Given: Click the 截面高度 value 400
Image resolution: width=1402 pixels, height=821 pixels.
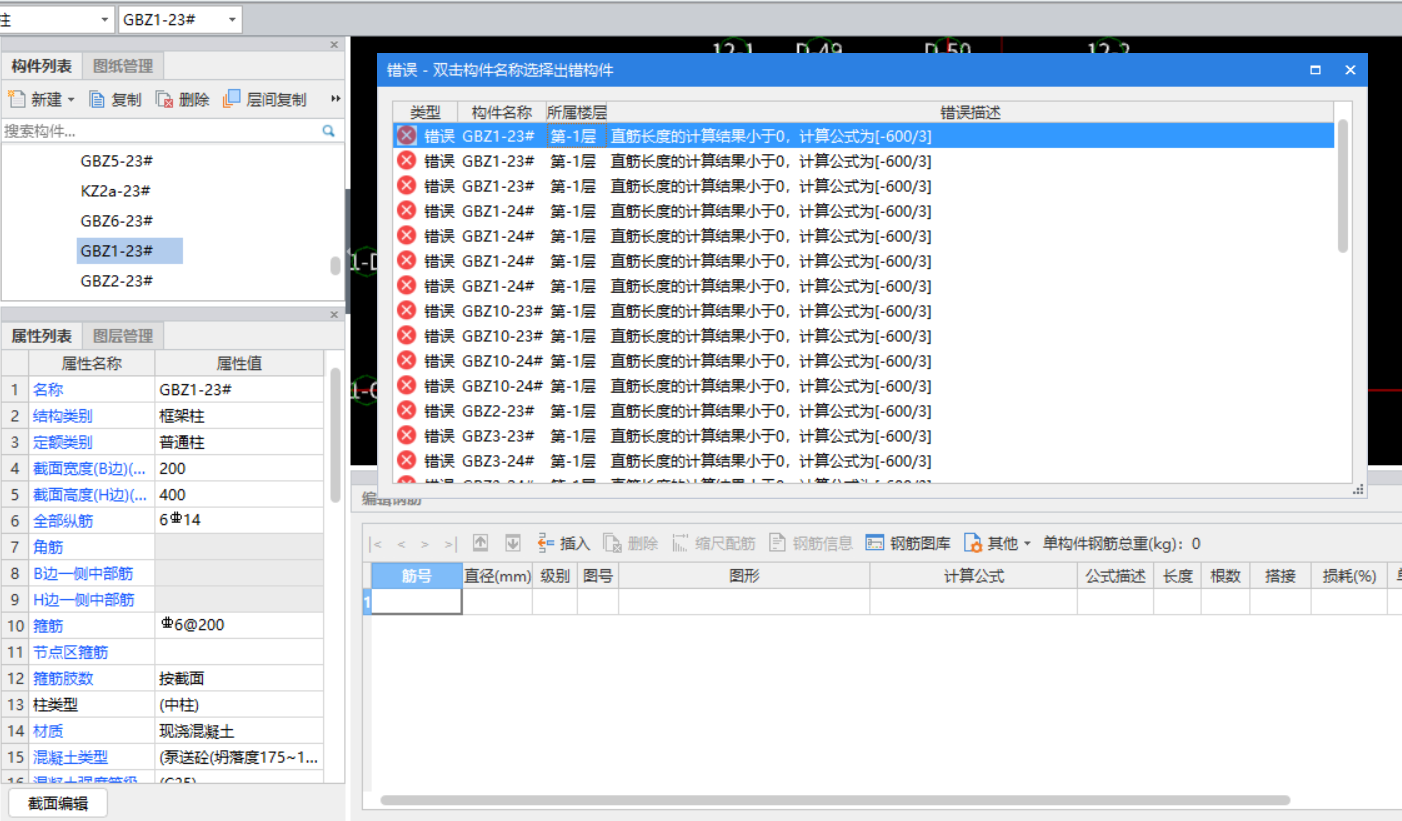Looking at the screenshot, I should tap(239, 494).
